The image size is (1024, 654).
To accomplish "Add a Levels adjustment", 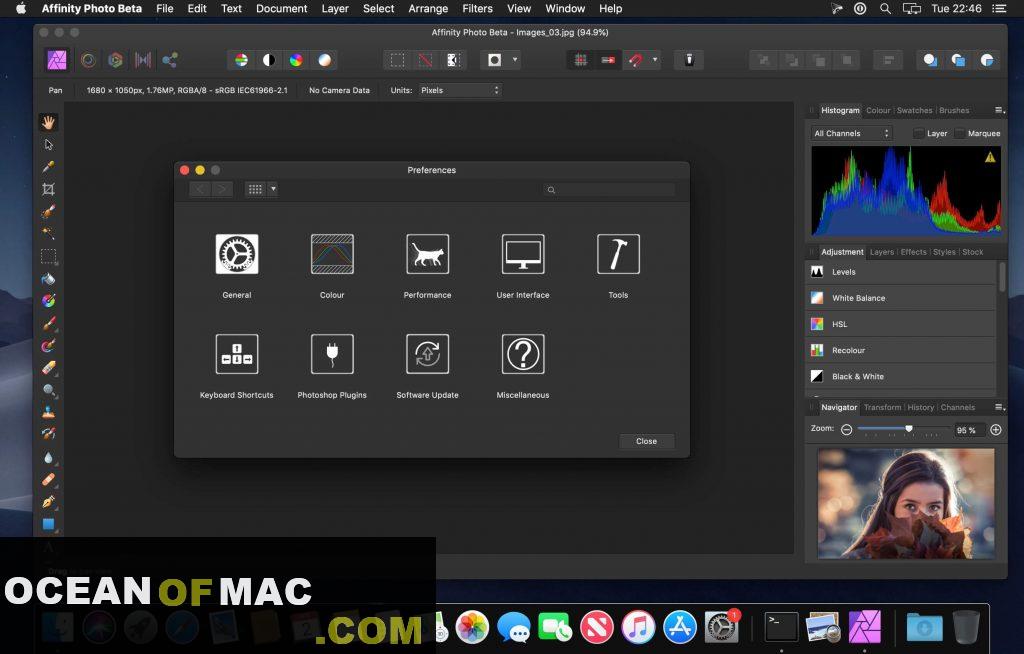I will (x=901, y=272).
